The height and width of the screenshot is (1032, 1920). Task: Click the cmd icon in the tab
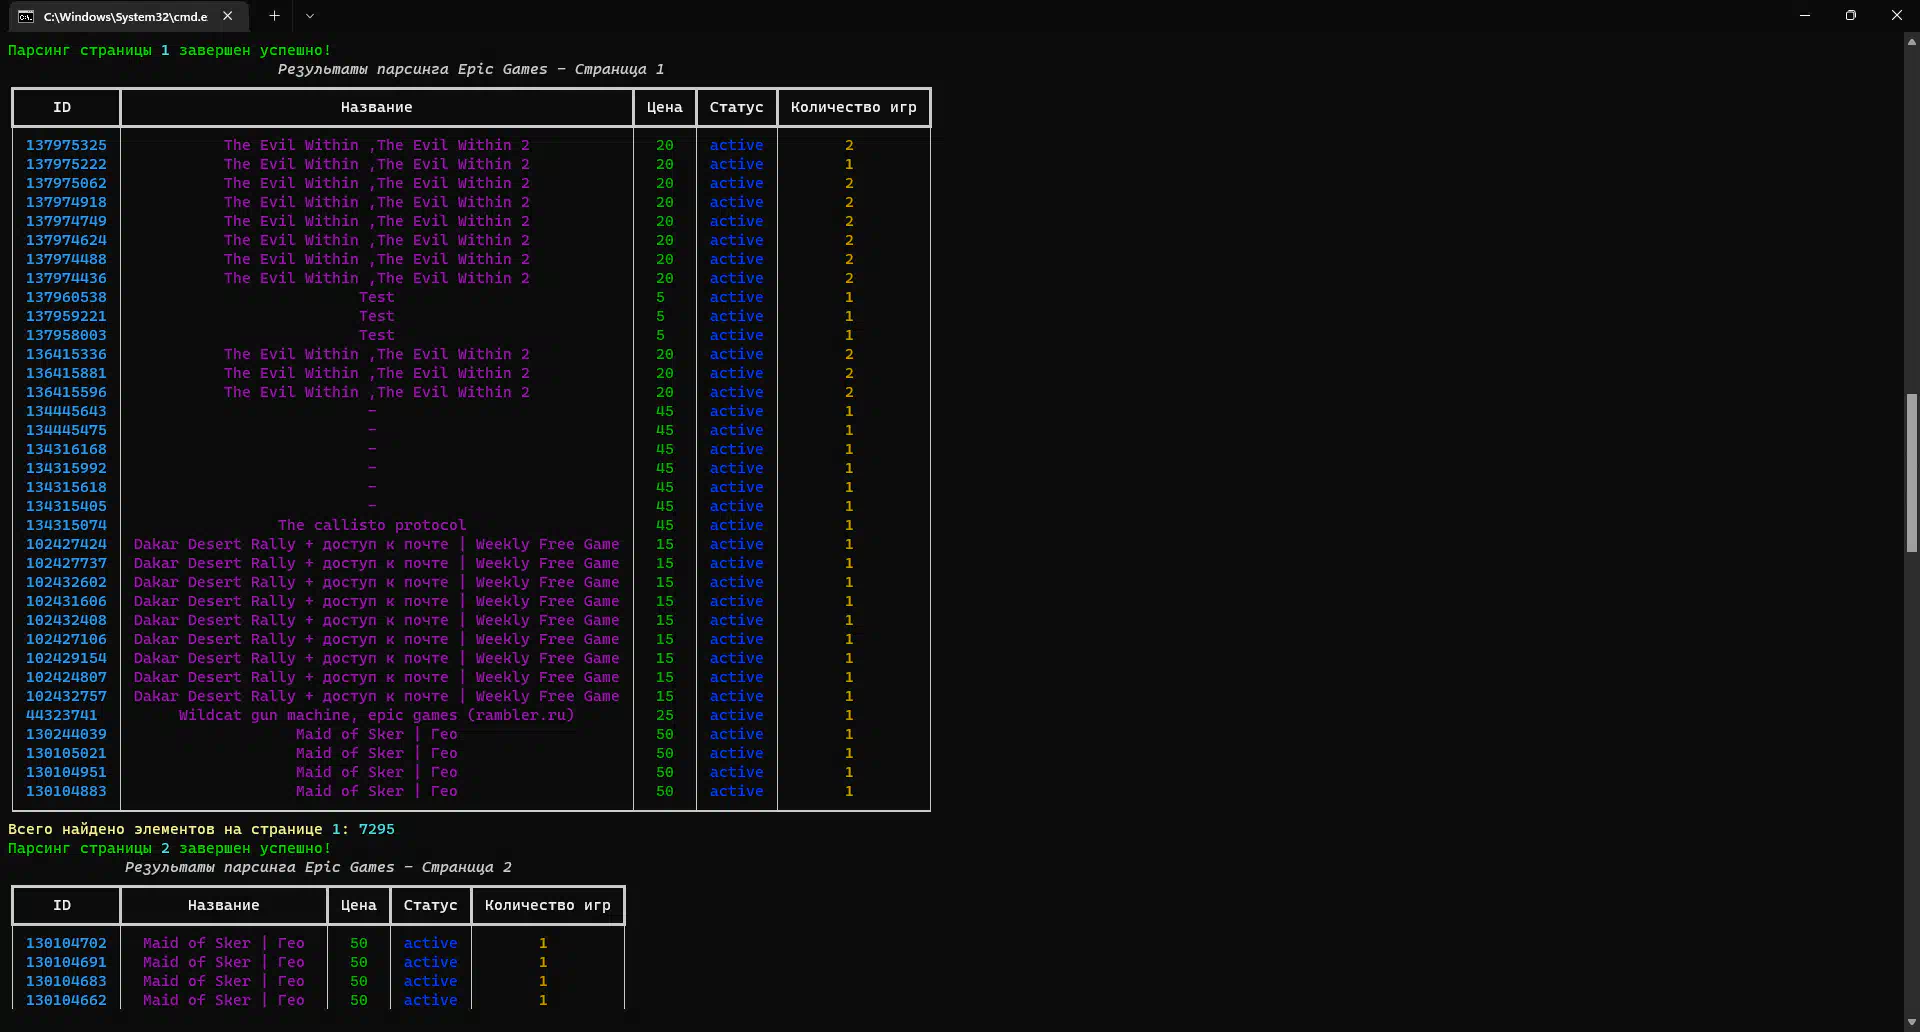[x=26, y=17]
